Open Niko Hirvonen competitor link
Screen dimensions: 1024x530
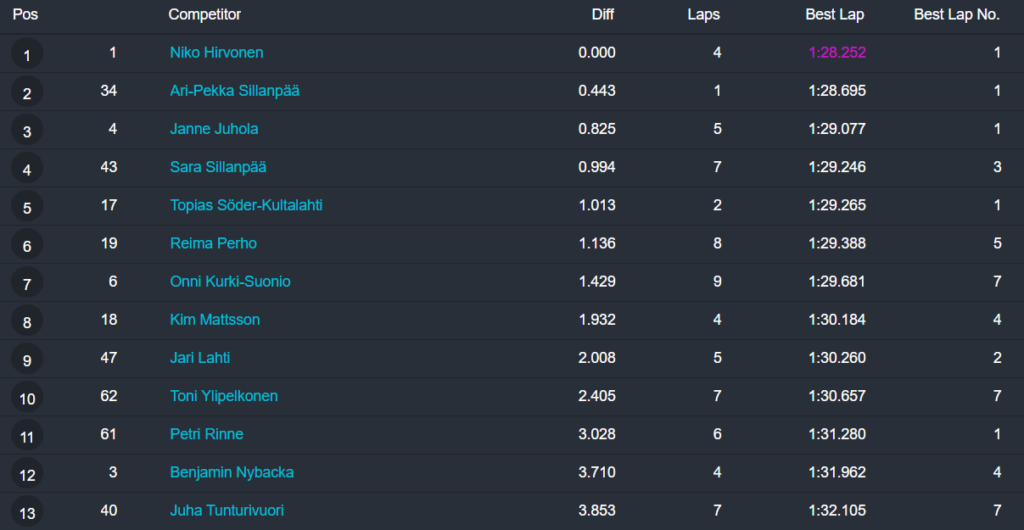point(216,53)
